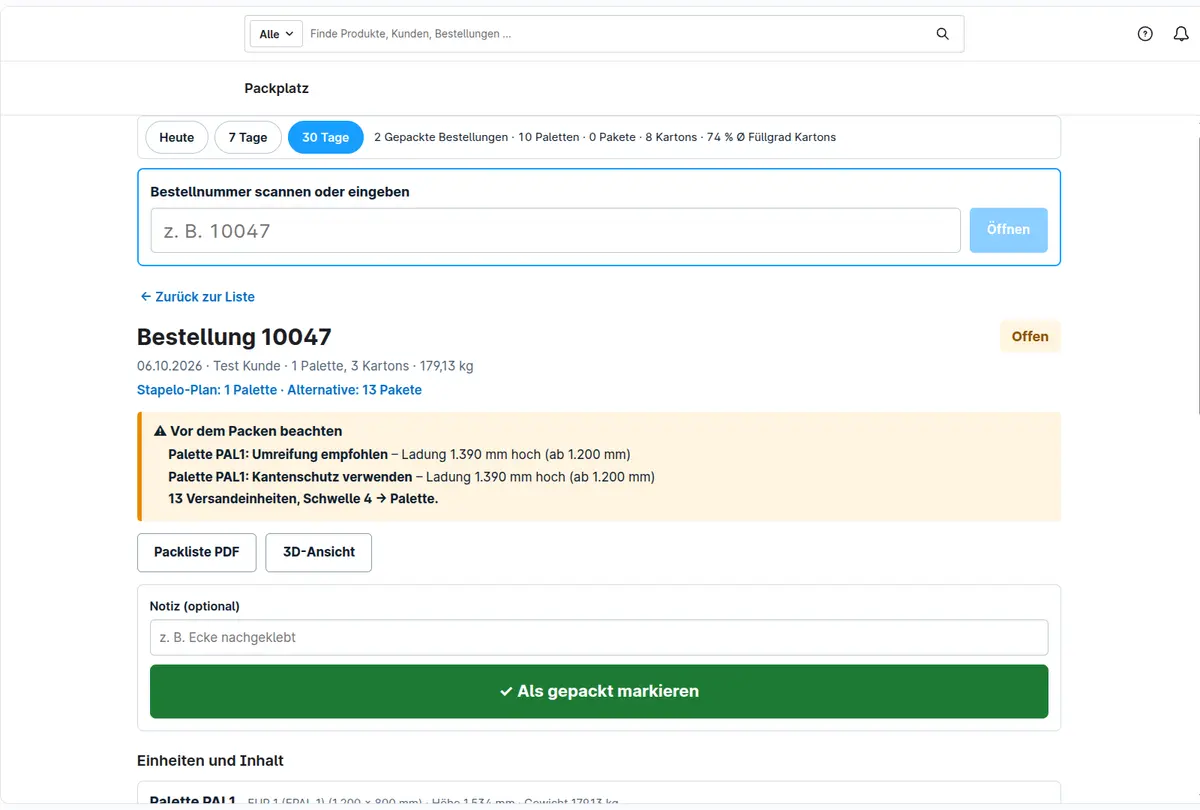
Task: Select the 'Heute' time range filter
Action: pos(177,137)
